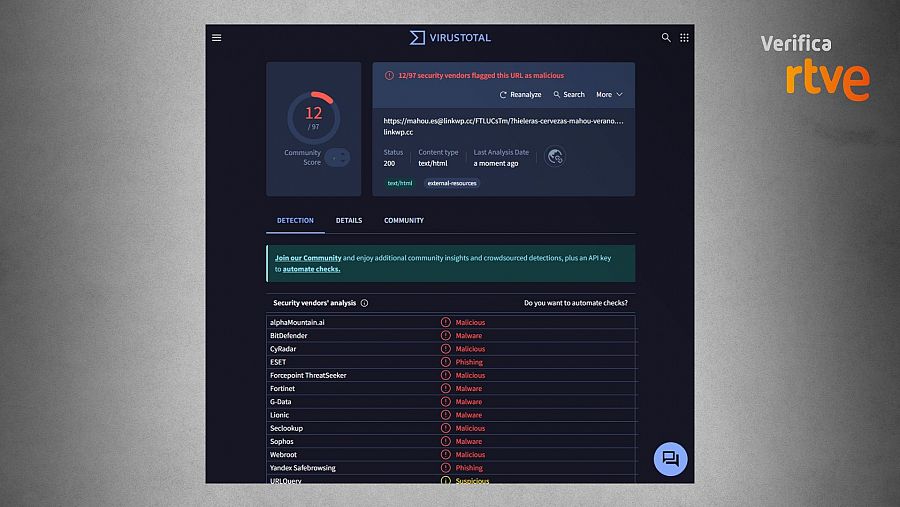The image size is (900, 507).
Task: Click the Verifica rtve logo
Action: 815,68
